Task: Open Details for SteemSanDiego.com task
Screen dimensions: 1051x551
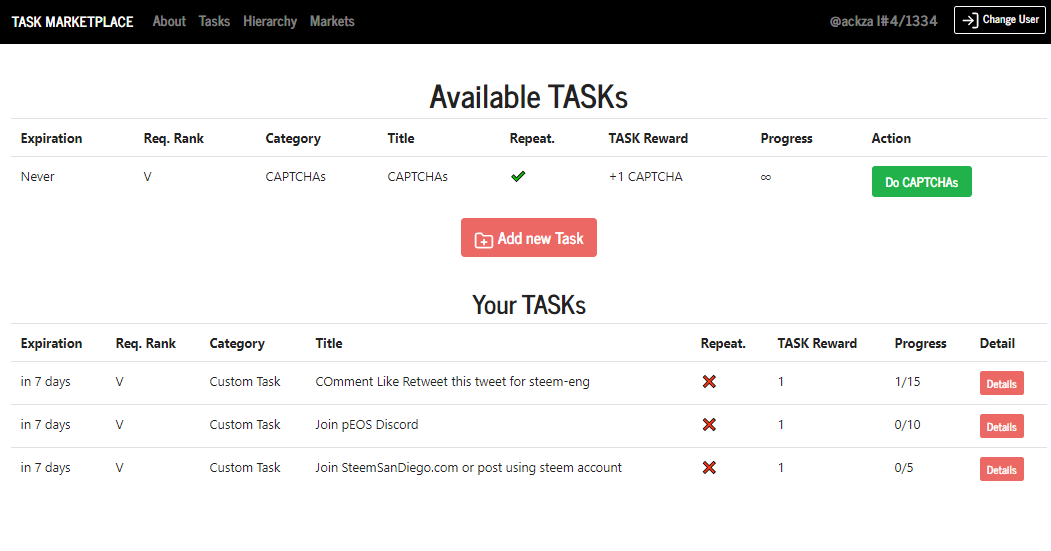Action: pos(1001,469)
